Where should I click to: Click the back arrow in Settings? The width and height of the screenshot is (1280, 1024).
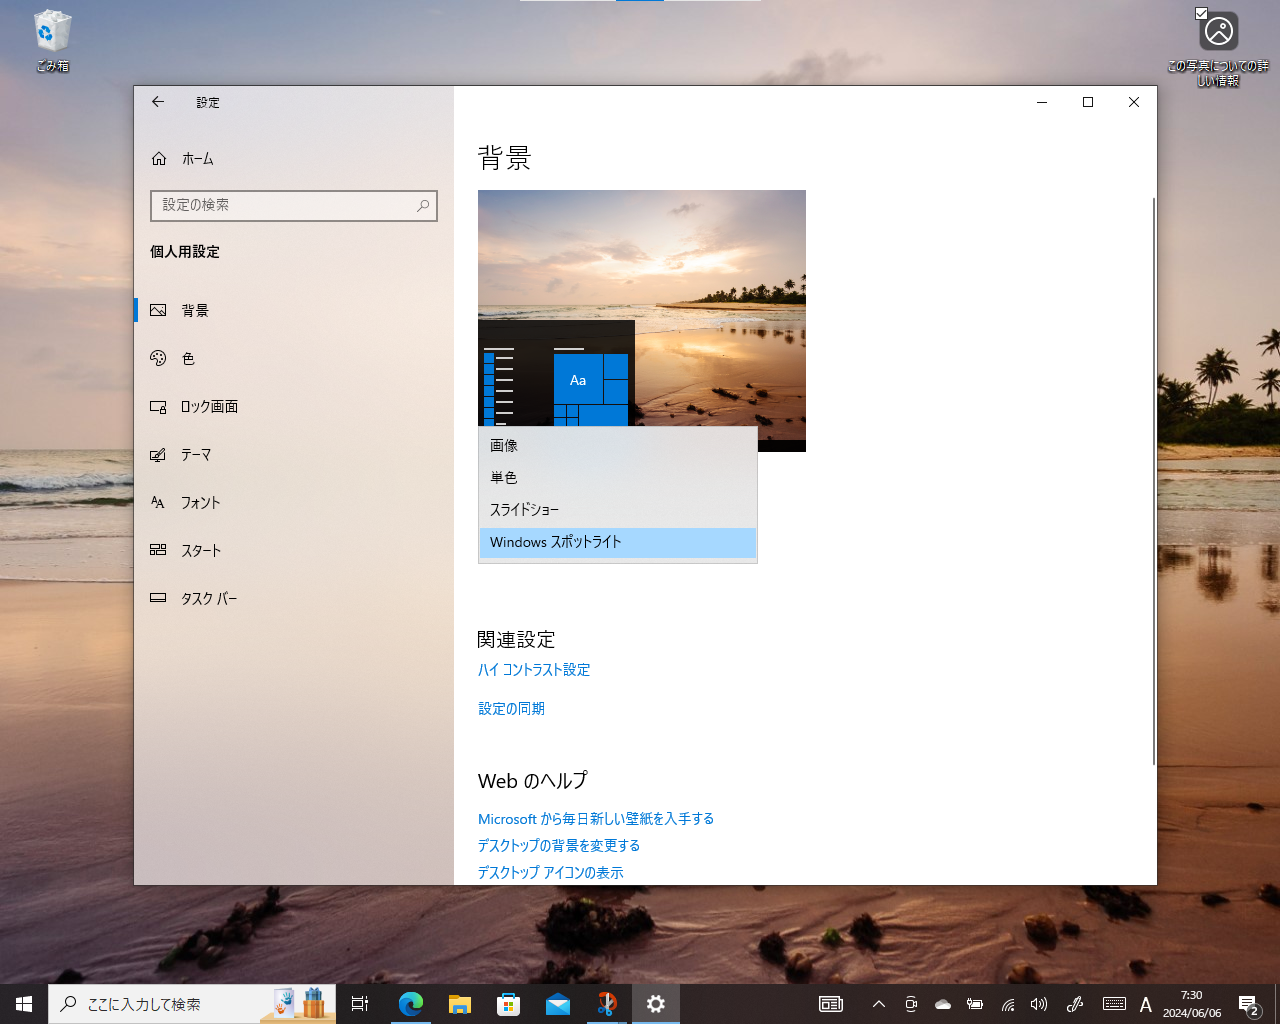157,102
